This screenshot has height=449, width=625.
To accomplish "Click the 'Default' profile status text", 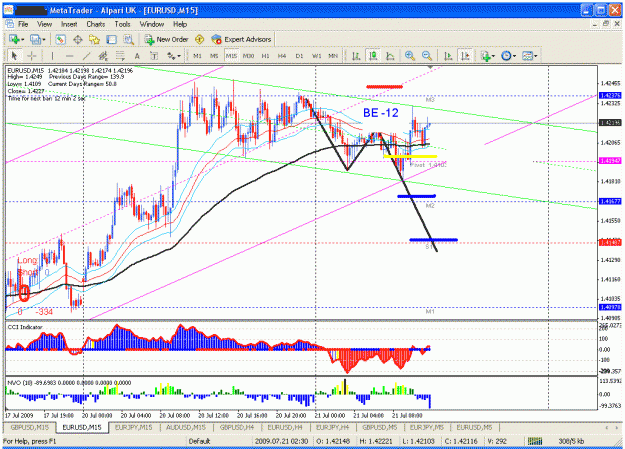I will (199, 441).
